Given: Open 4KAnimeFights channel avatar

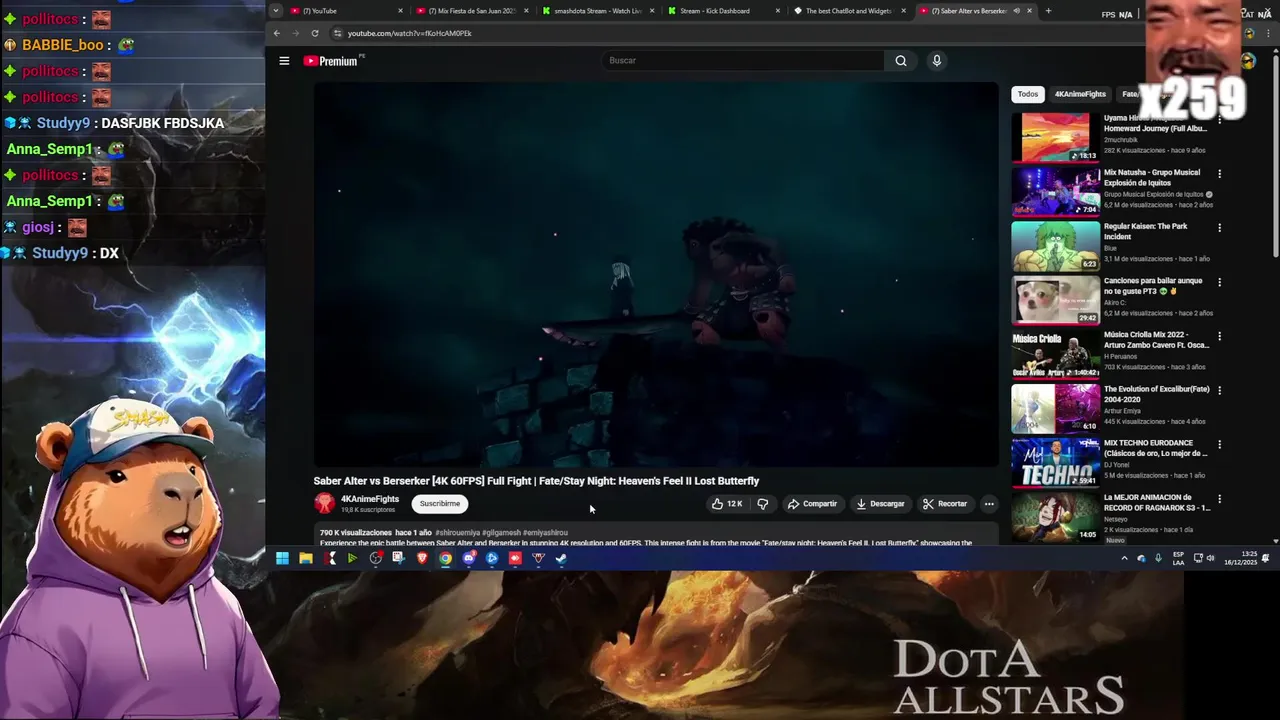Looking at the screenshot, I should click(x=324, y=504).
